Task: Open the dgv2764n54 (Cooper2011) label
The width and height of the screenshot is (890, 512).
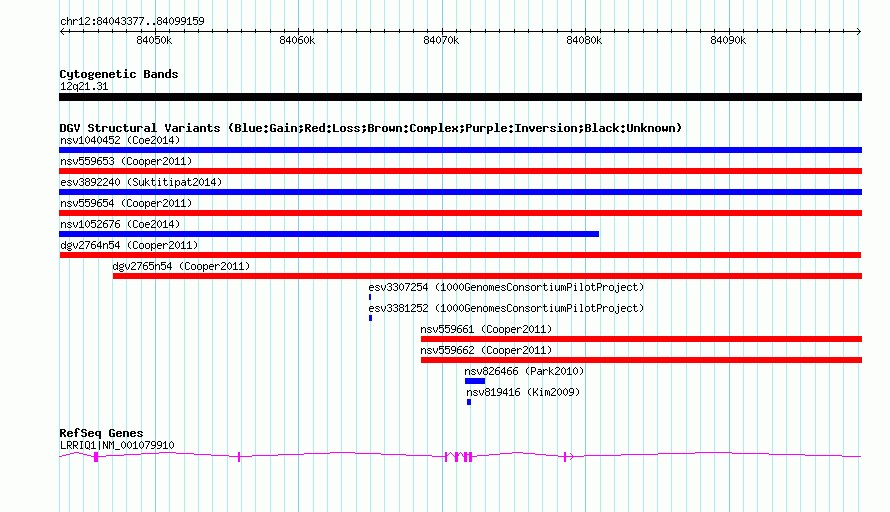Action: tap(129, 245)
